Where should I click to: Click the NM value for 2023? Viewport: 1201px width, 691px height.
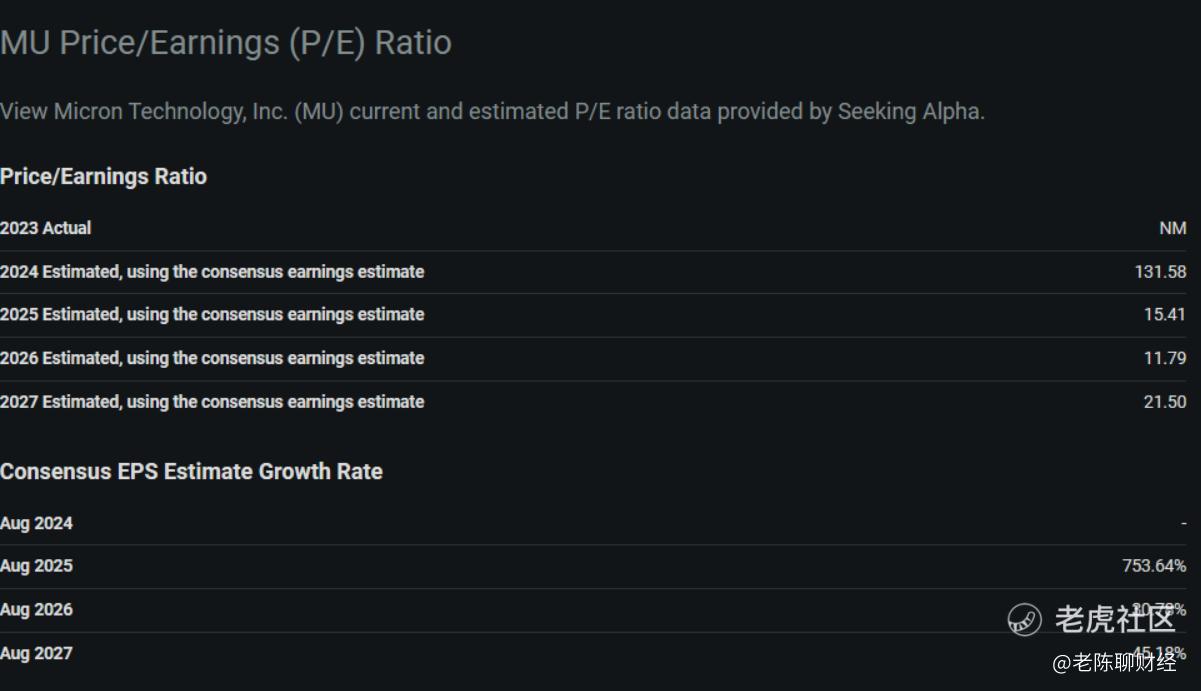(x=1172, y=228)
